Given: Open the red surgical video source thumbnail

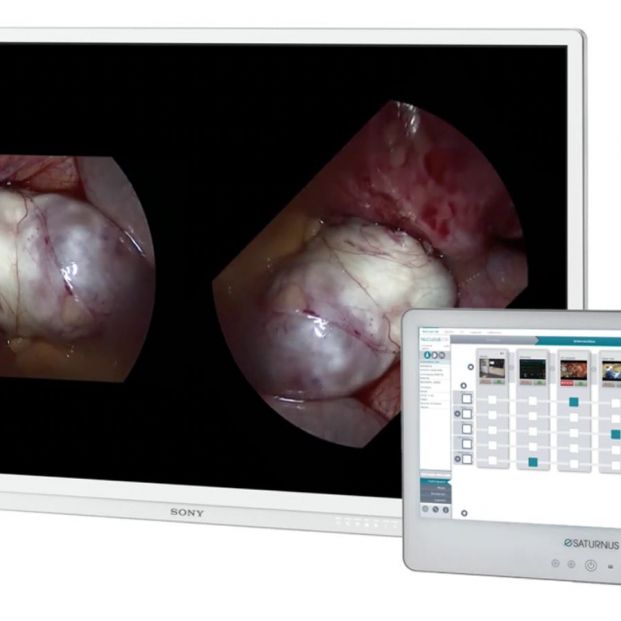Looking at the screenshot, I should pos(574,370).
